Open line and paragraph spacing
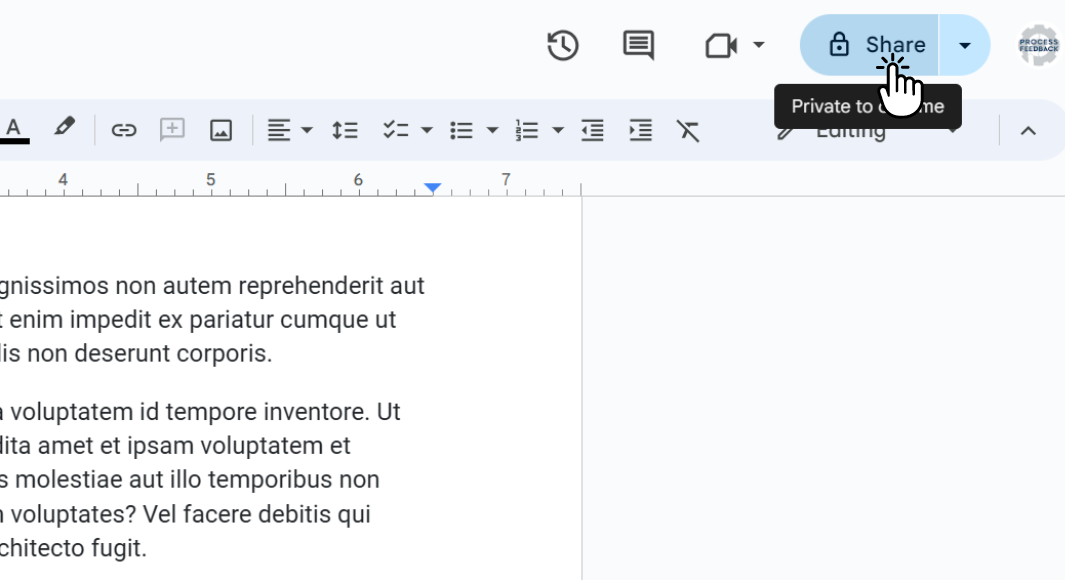 (x=345, y=130)
